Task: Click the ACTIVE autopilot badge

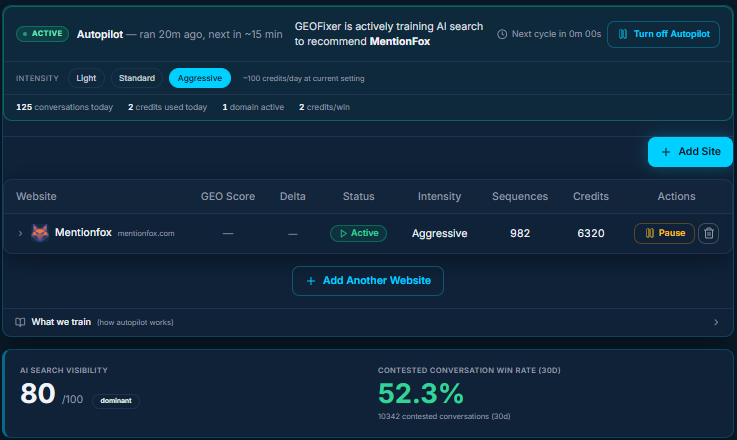Action: pos(42,34)
